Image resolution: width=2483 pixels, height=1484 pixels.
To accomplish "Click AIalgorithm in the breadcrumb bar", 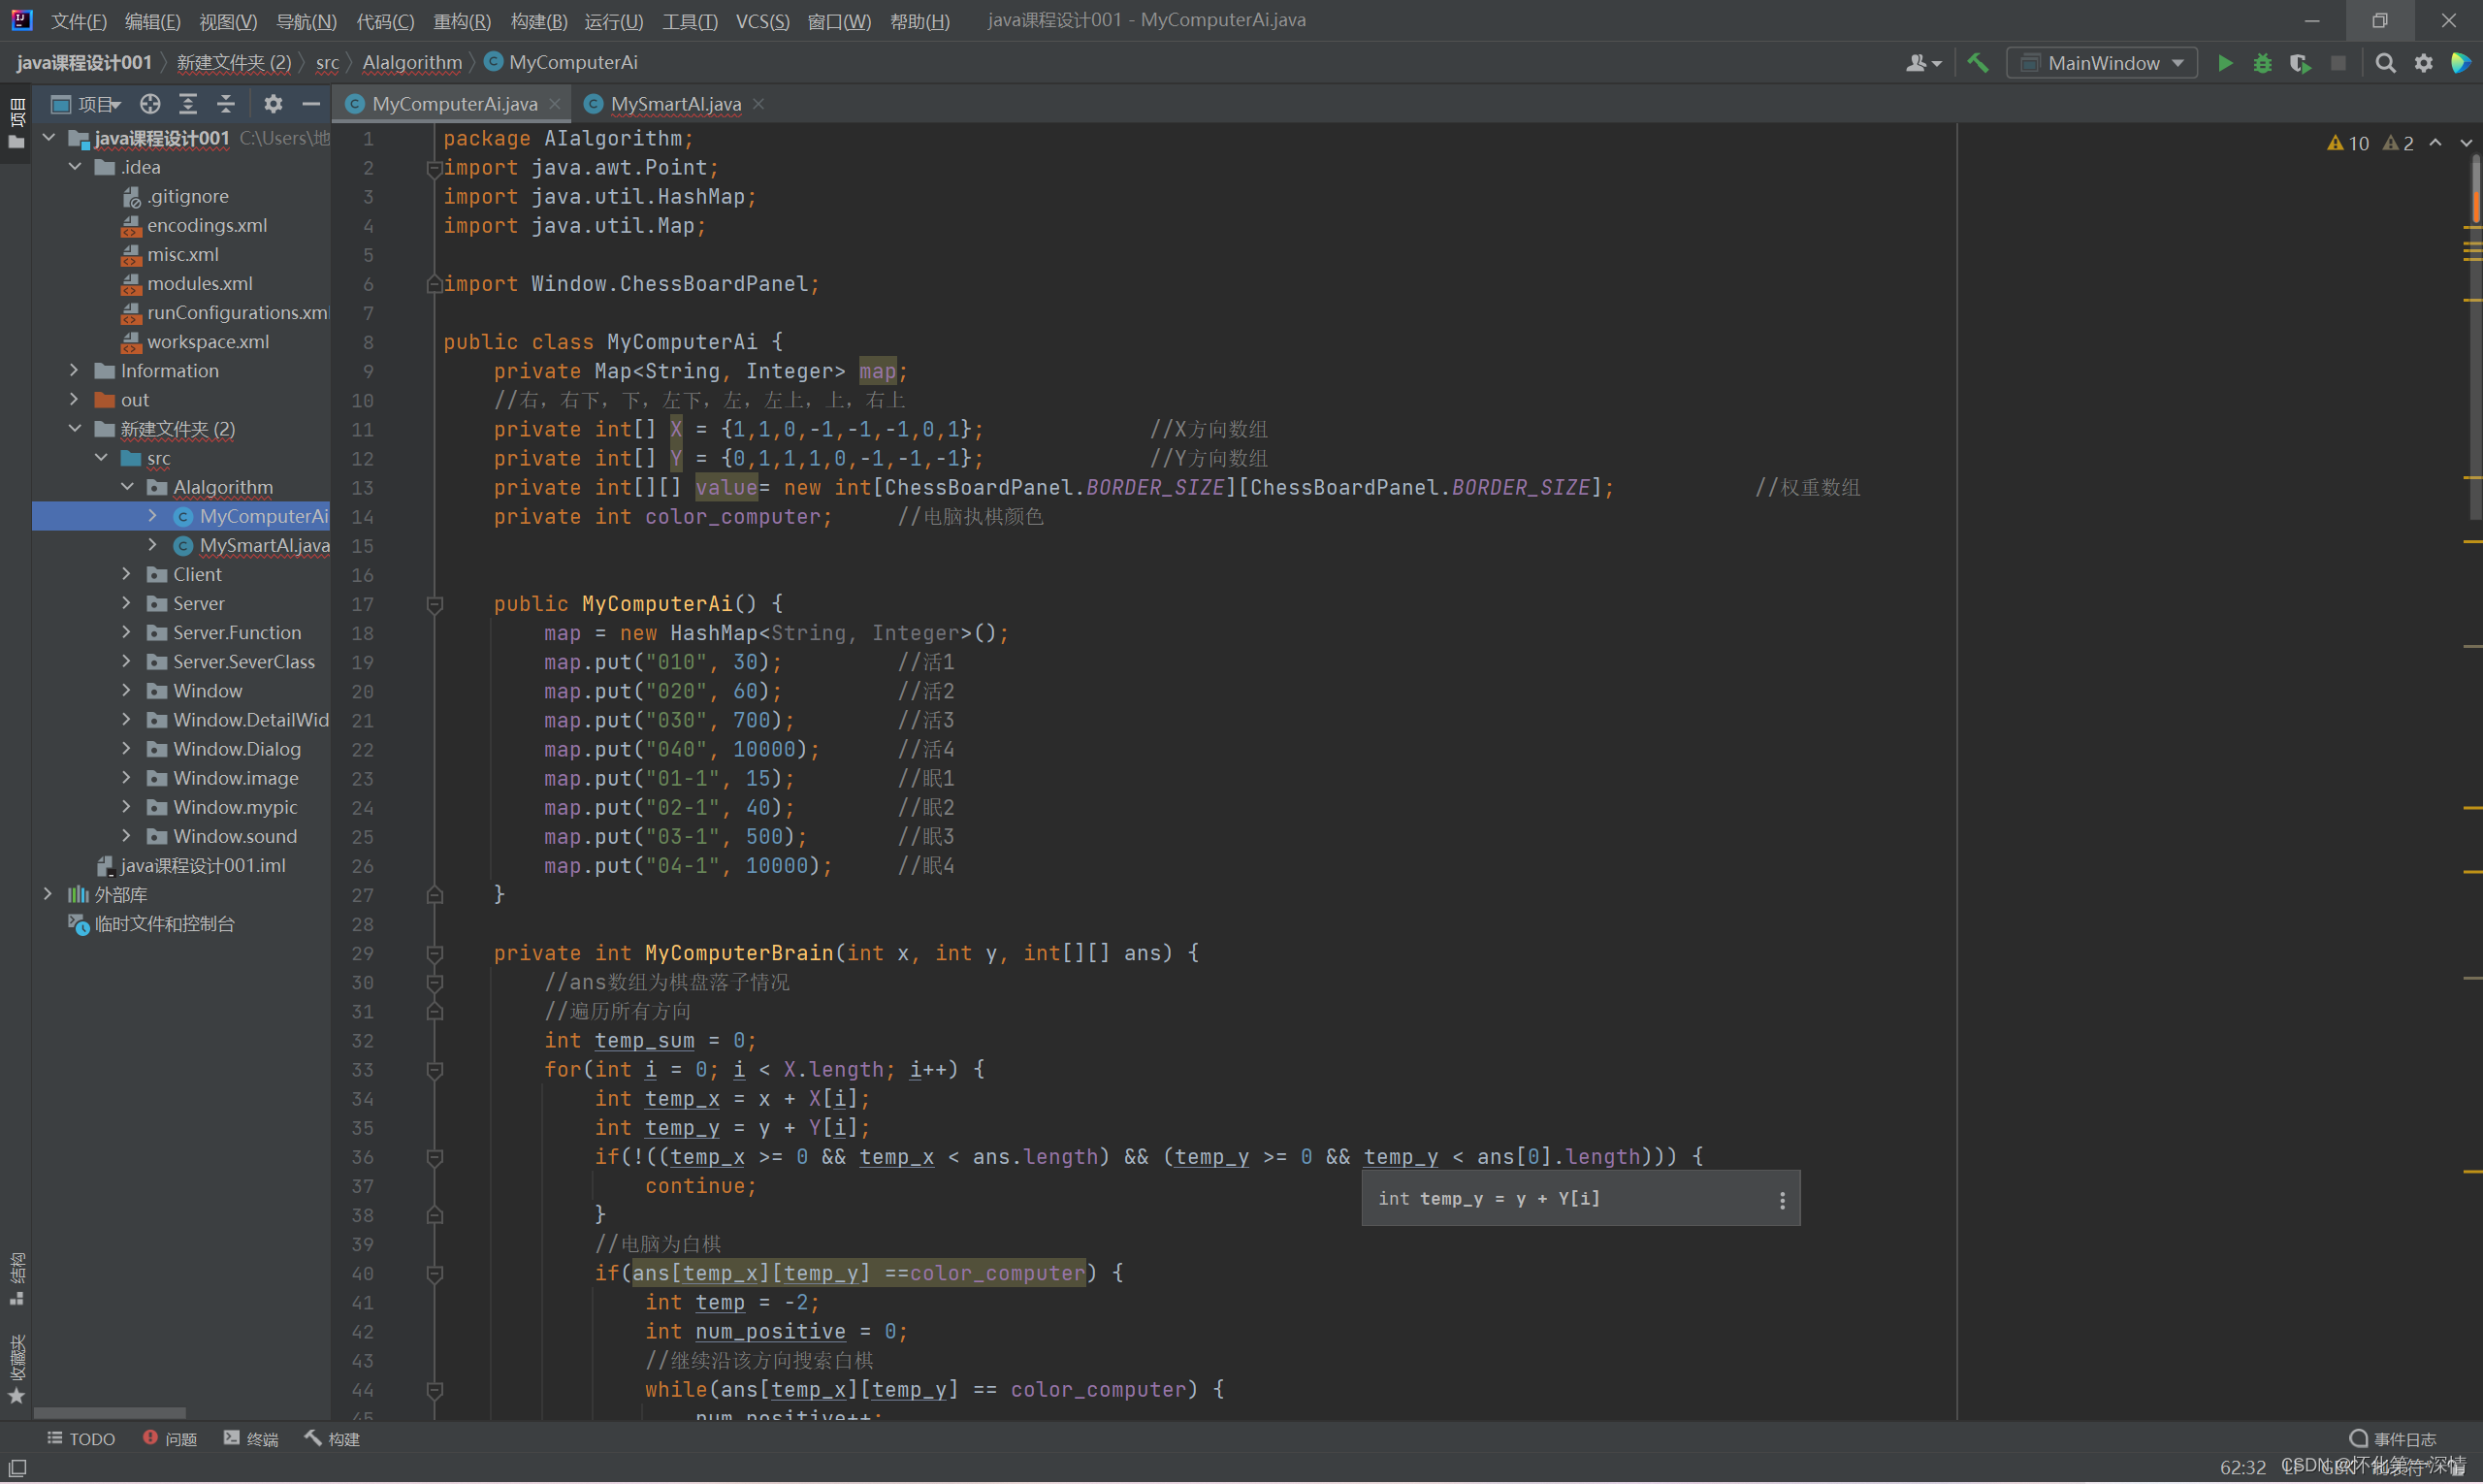I will click(412, 63).
